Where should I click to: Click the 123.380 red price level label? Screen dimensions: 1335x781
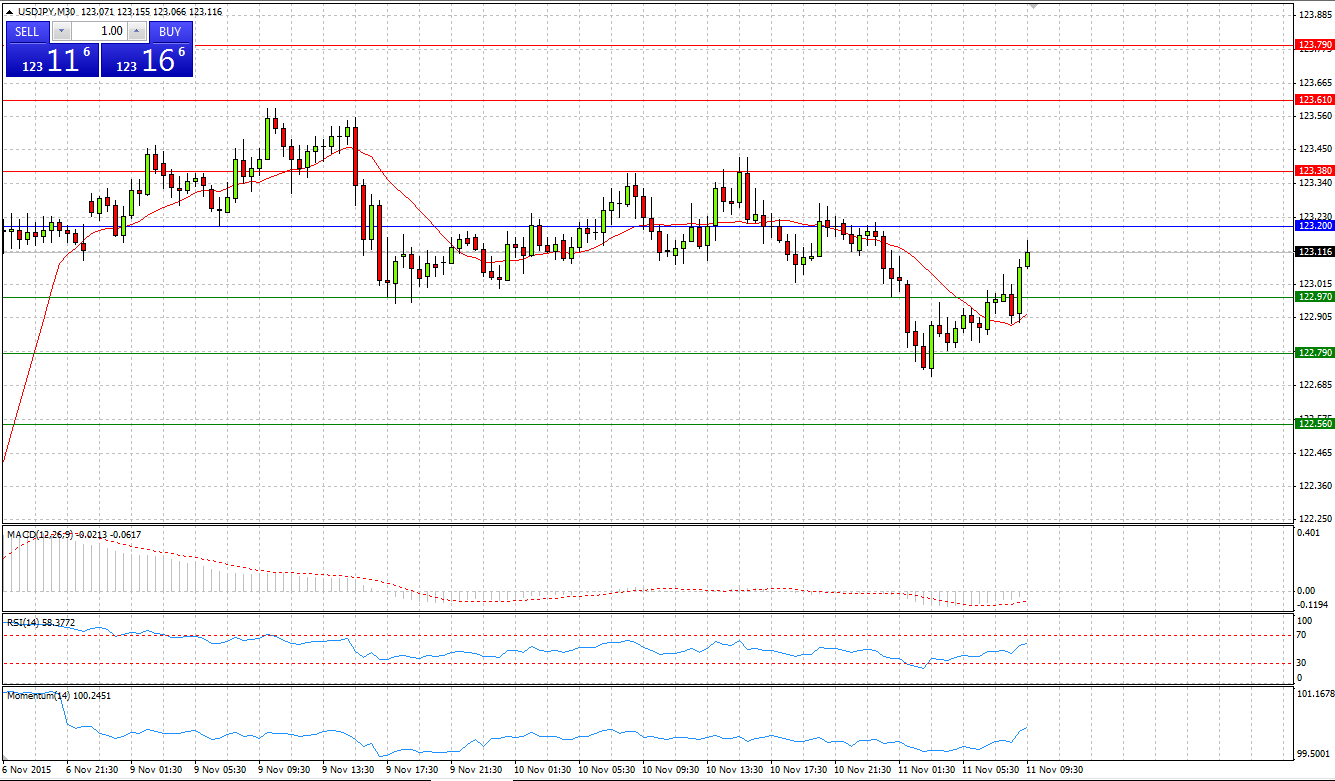[x=1314, y=171]
